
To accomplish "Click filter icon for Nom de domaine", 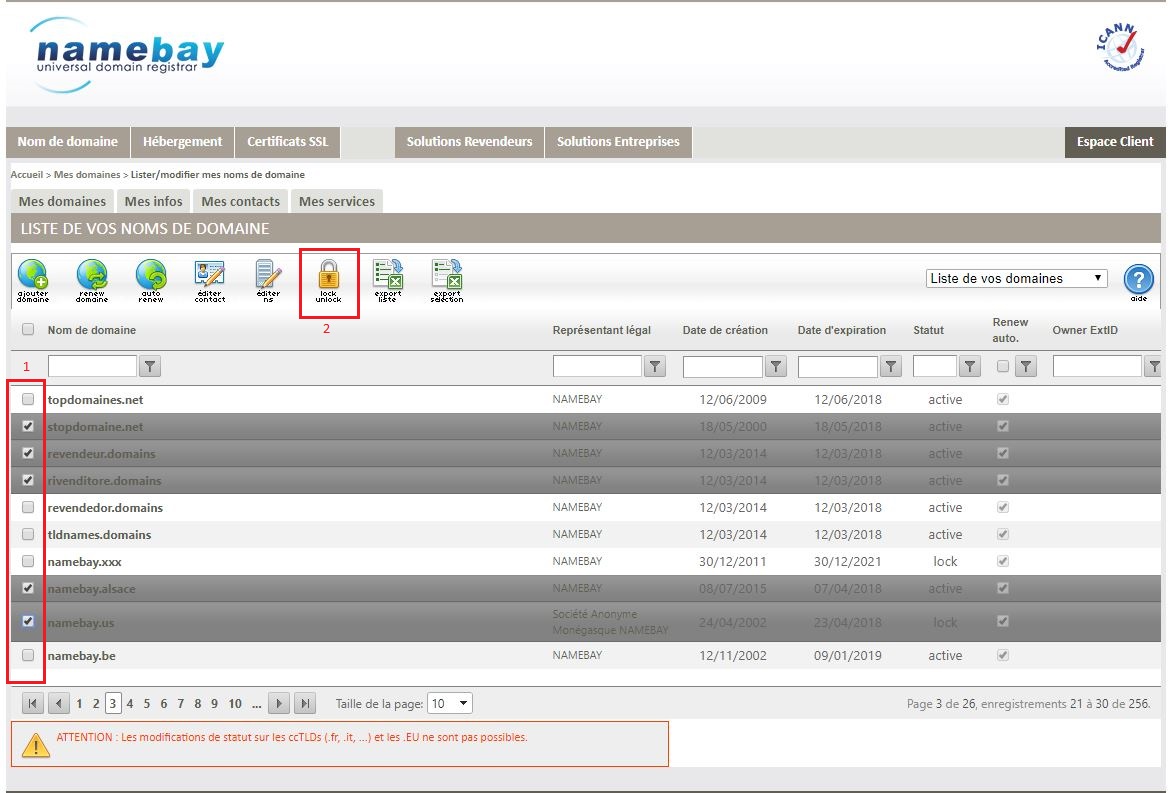I will point(150,366).
